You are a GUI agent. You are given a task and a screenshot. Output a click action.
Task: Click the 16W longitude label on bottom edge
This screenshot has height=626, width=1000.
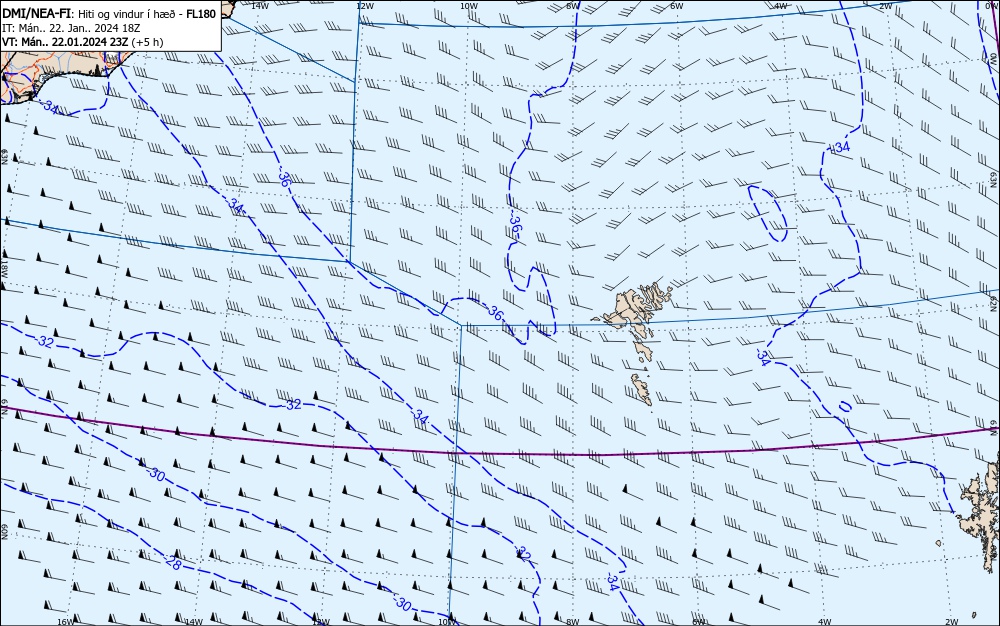pyautogui.click(x=66, y=622)
